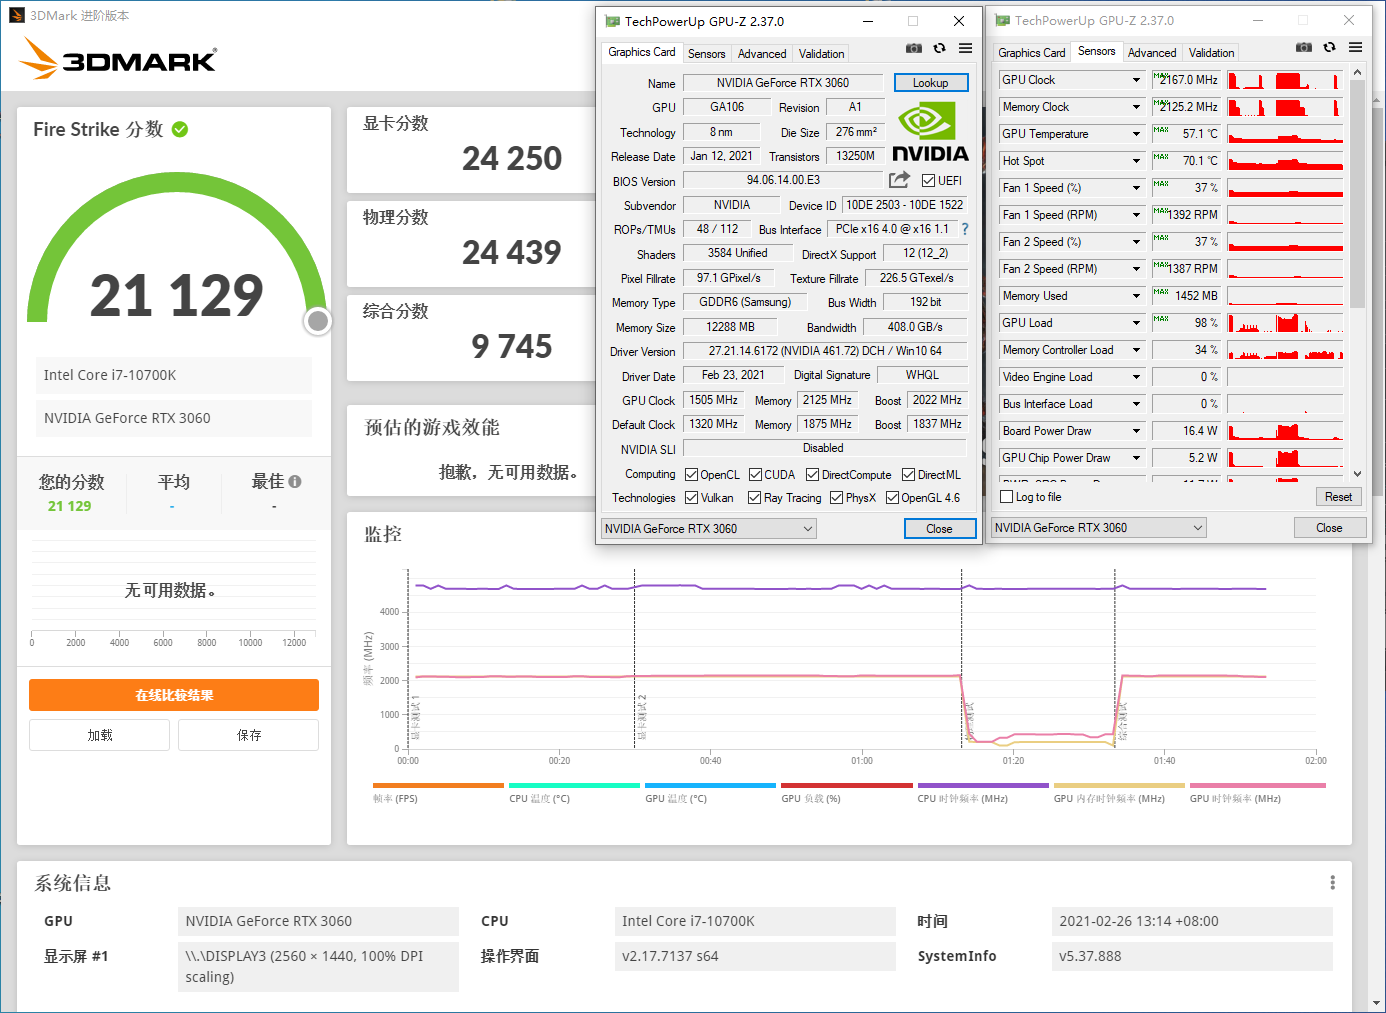Switch to Graphics Card tab in Sensors window
The image size is (1386, 1013).
[1032, 53]
